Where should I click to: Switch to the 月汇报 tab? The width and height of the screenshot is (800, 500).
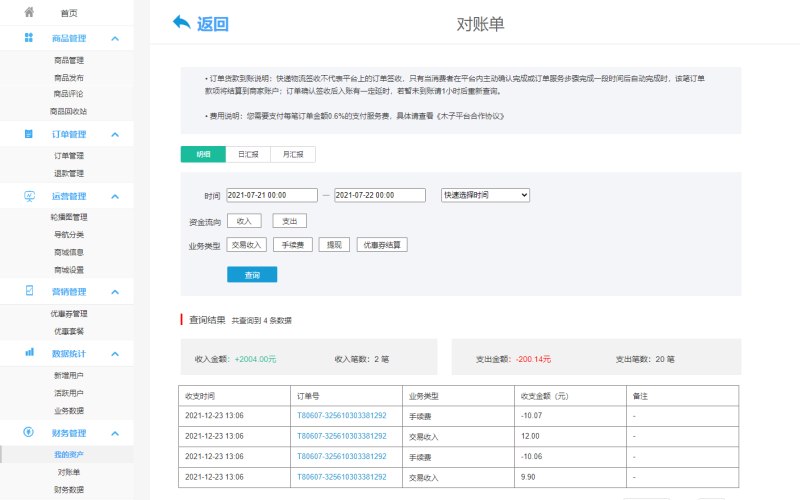(293, 154)
